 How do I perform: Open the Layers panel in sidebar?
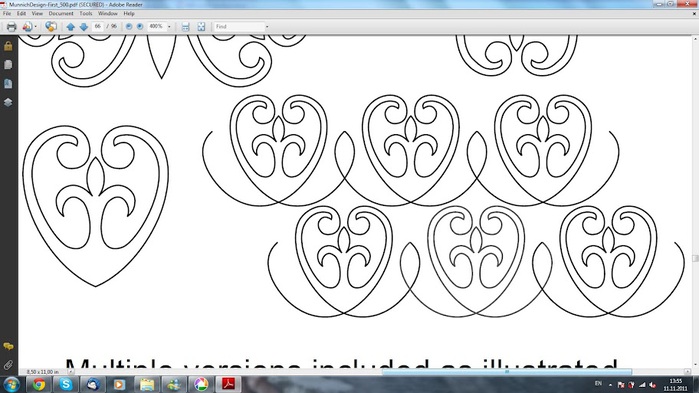pos(8,102)
